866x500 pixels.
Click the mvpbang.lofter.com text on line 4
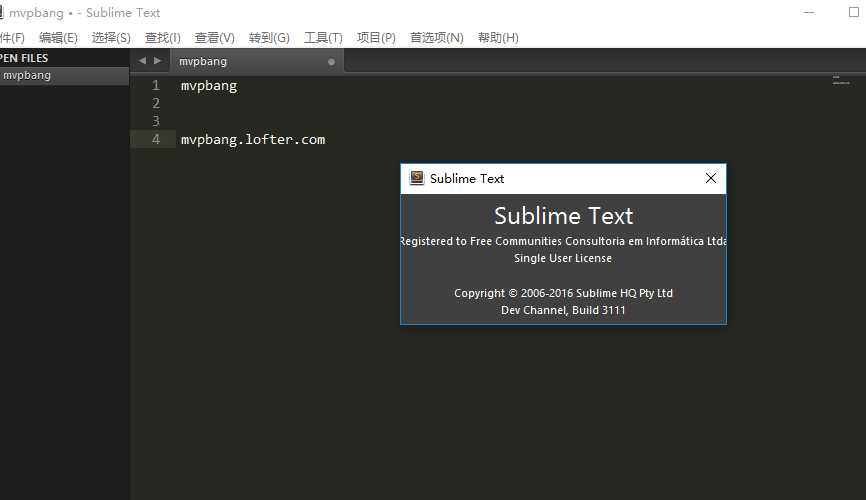tap(253, 139)
